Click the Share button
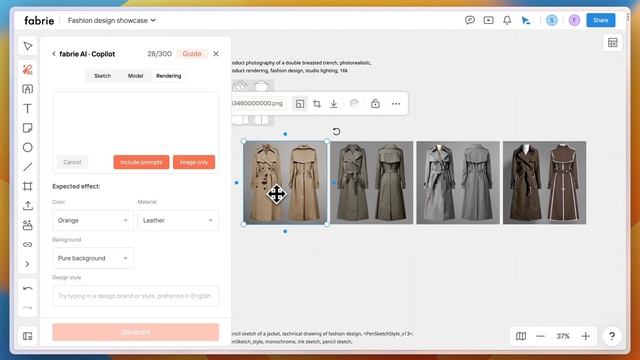Image resolution: width=640 pixels, height=360 pixels. (x=601, y=20)
